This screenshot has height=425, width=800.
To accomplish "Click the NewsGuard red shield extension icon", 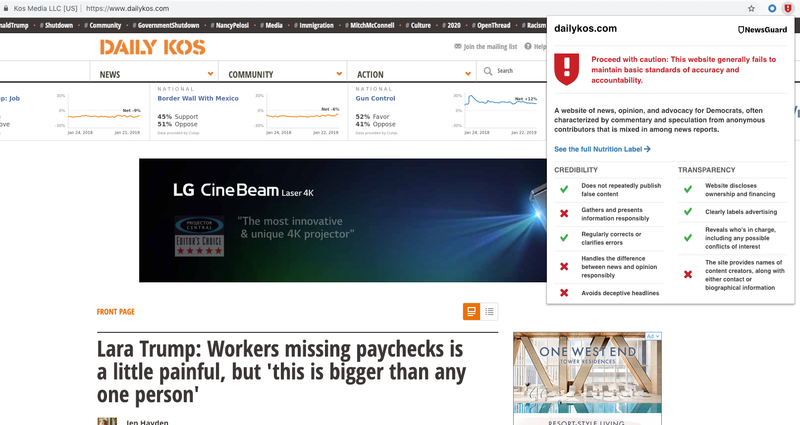I will pyautogui.click(x=788, y=8).
